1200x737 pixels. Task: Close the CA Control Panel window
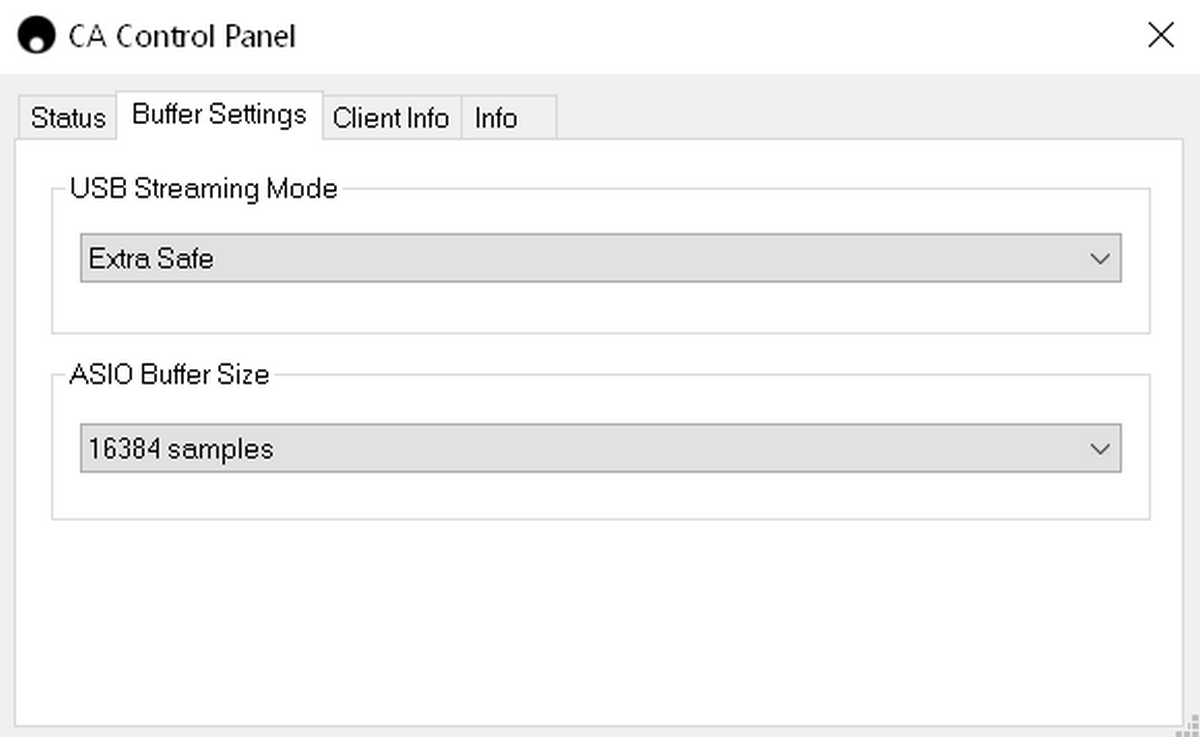pyautogui.click(x=1161, y=36)
